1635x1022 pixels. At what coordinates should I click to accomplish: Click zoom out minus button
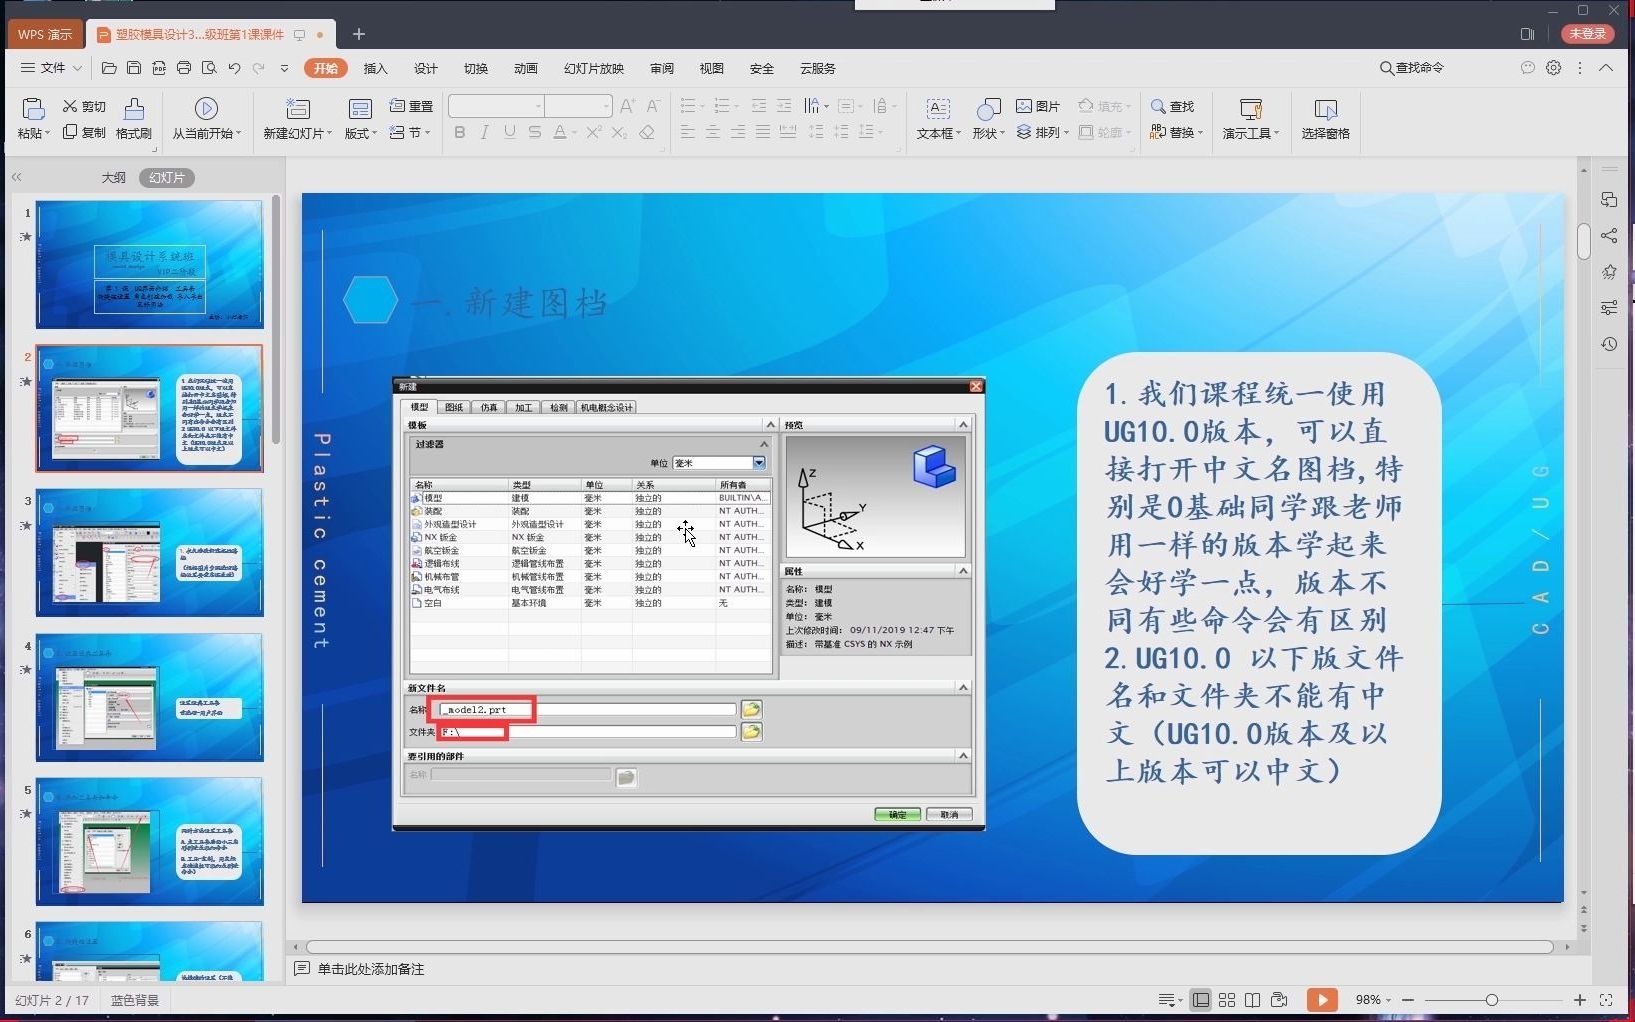pyautogui.click(x=1408, y=1000)
